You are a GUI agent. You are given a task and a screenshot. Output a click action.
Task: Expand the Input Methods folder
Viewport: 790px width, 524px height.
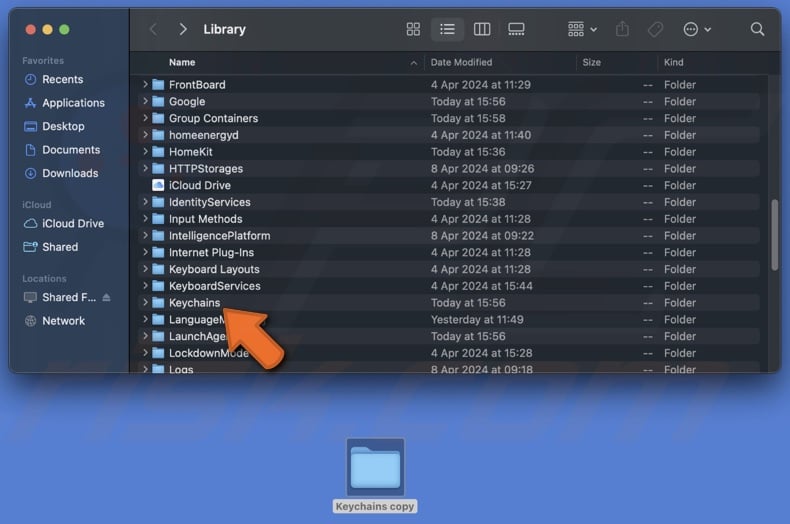coord(145,219)
